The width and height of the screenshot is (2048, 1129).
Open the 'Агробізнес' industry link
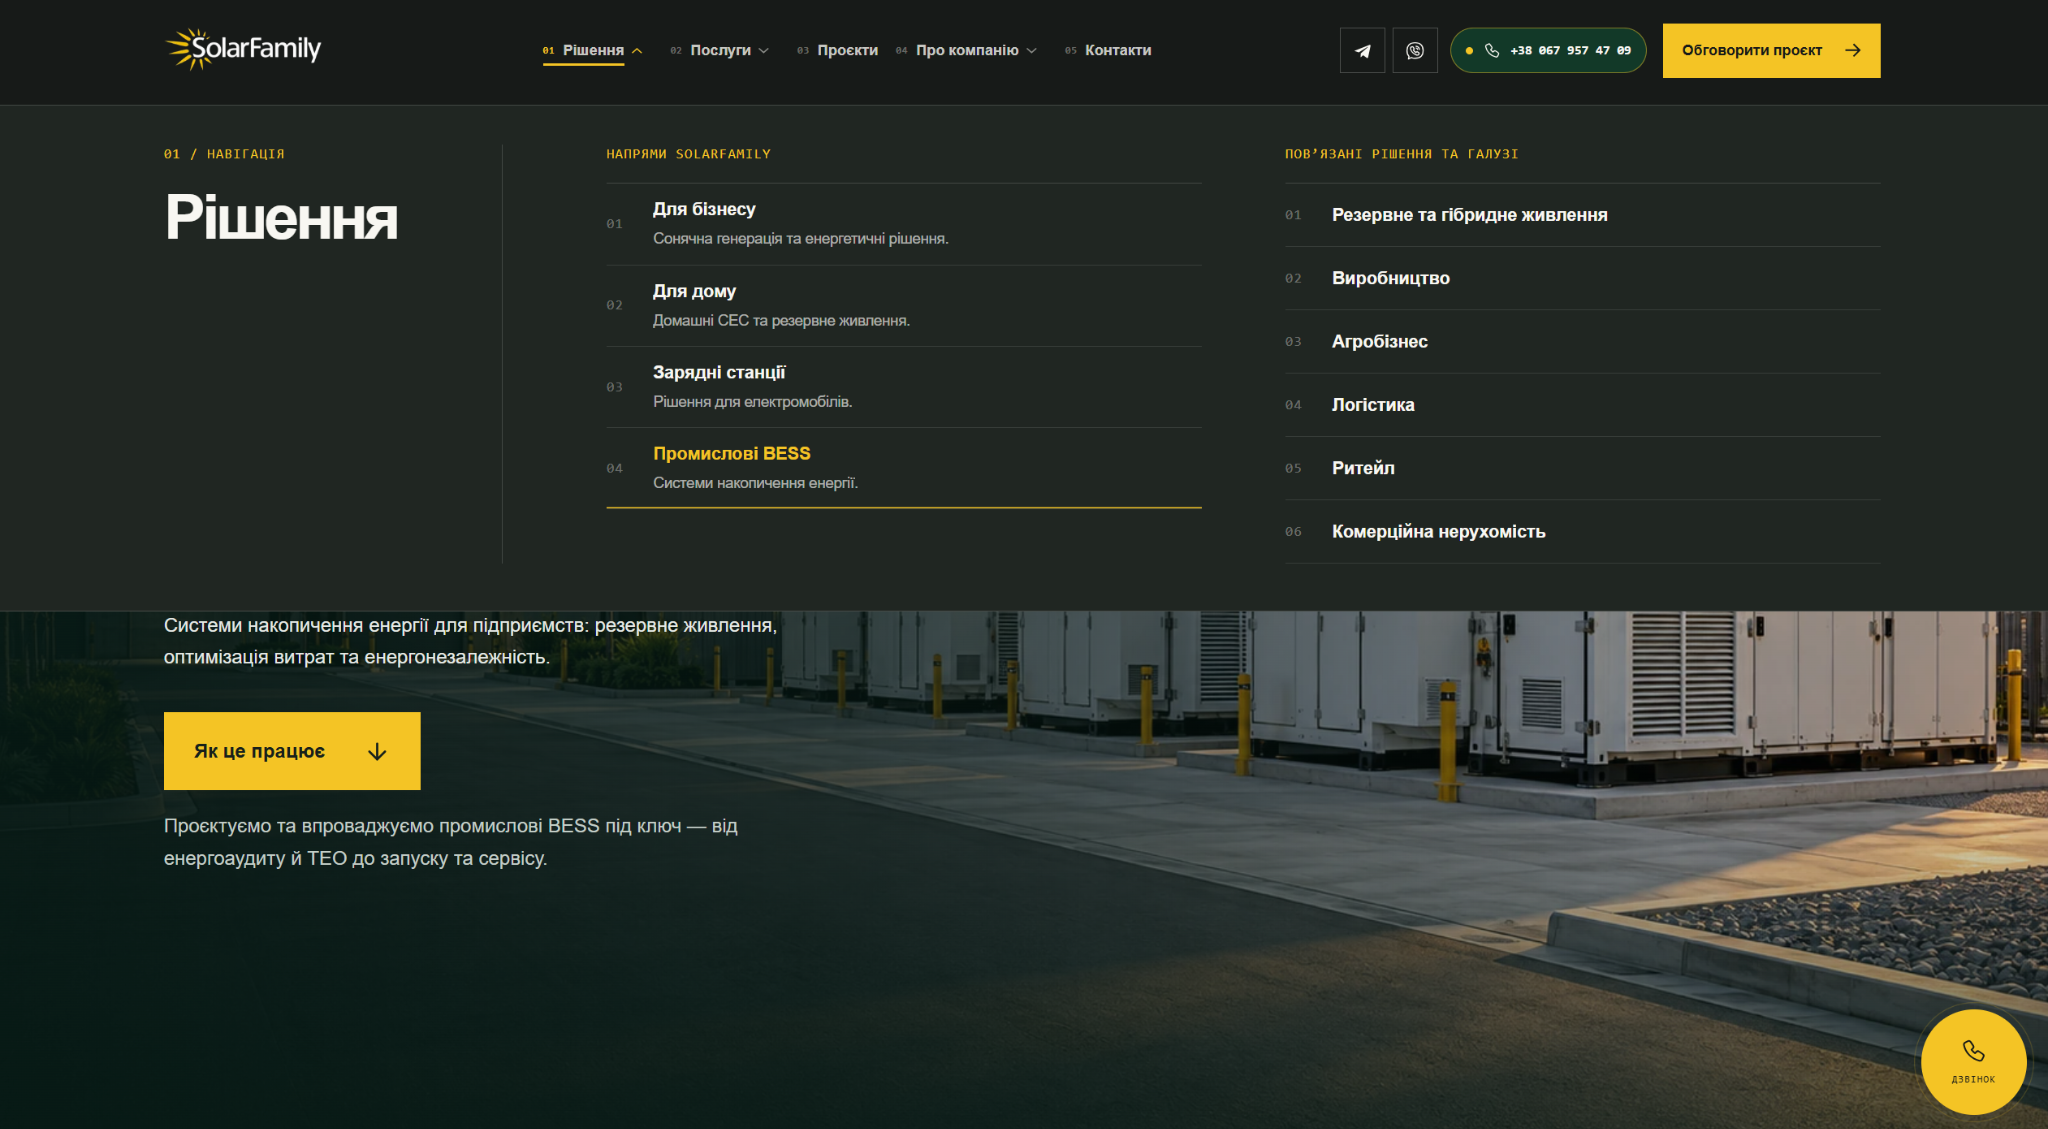[x=1582, y=341]
